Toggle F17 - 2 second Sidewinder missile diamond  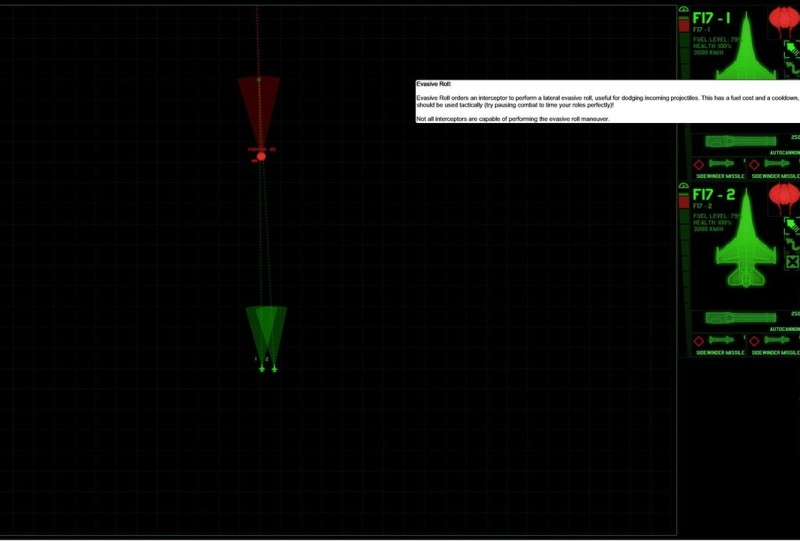pyautogui.click(x=755, y=340)
